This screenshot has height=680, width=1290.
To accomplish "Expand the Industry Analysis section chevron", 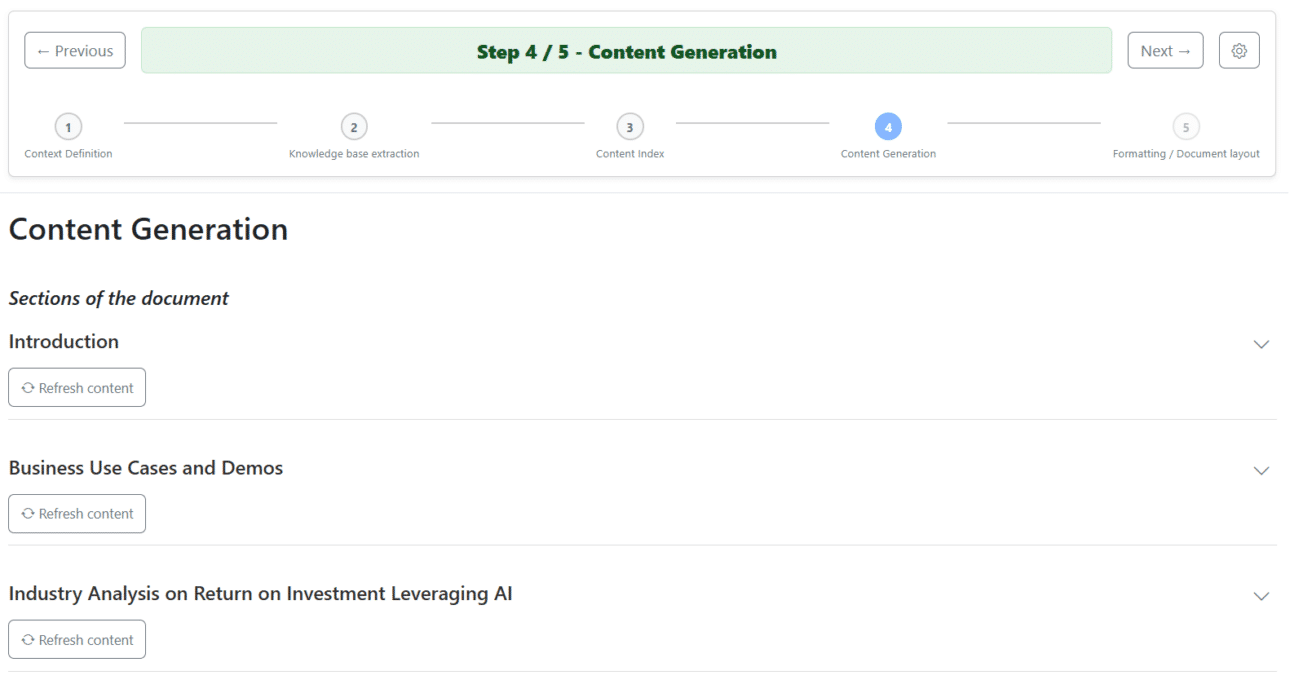I will (x=1261, y=596).
